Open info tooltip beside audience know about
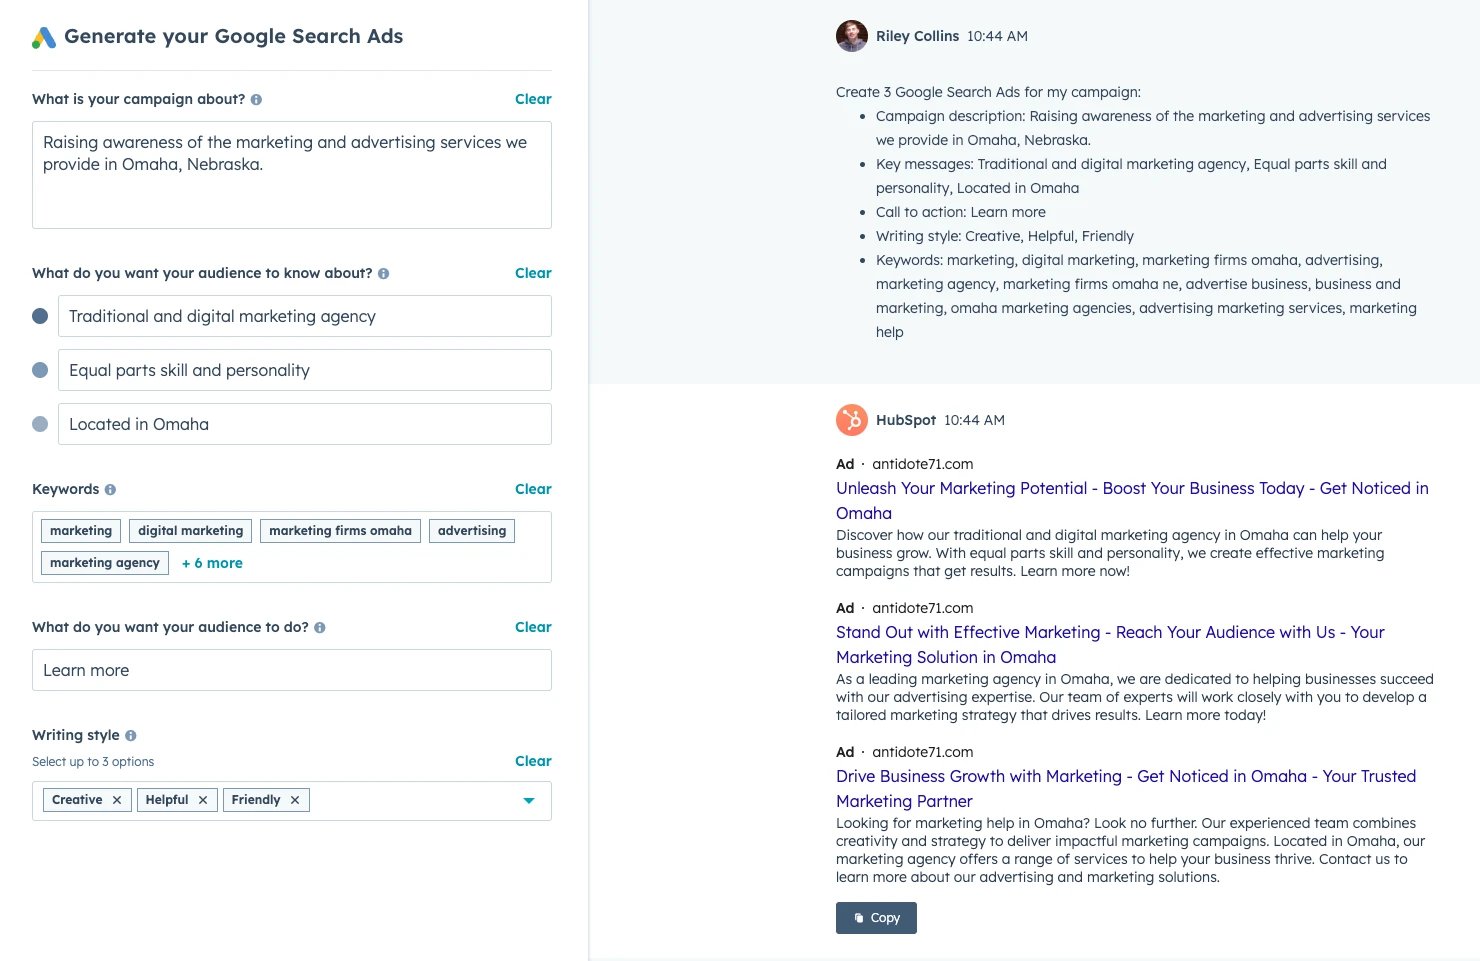 tap(383, 273)
